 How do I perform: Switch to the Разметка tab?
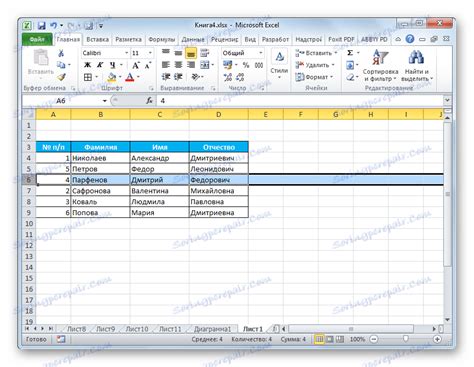click(128, 39)
